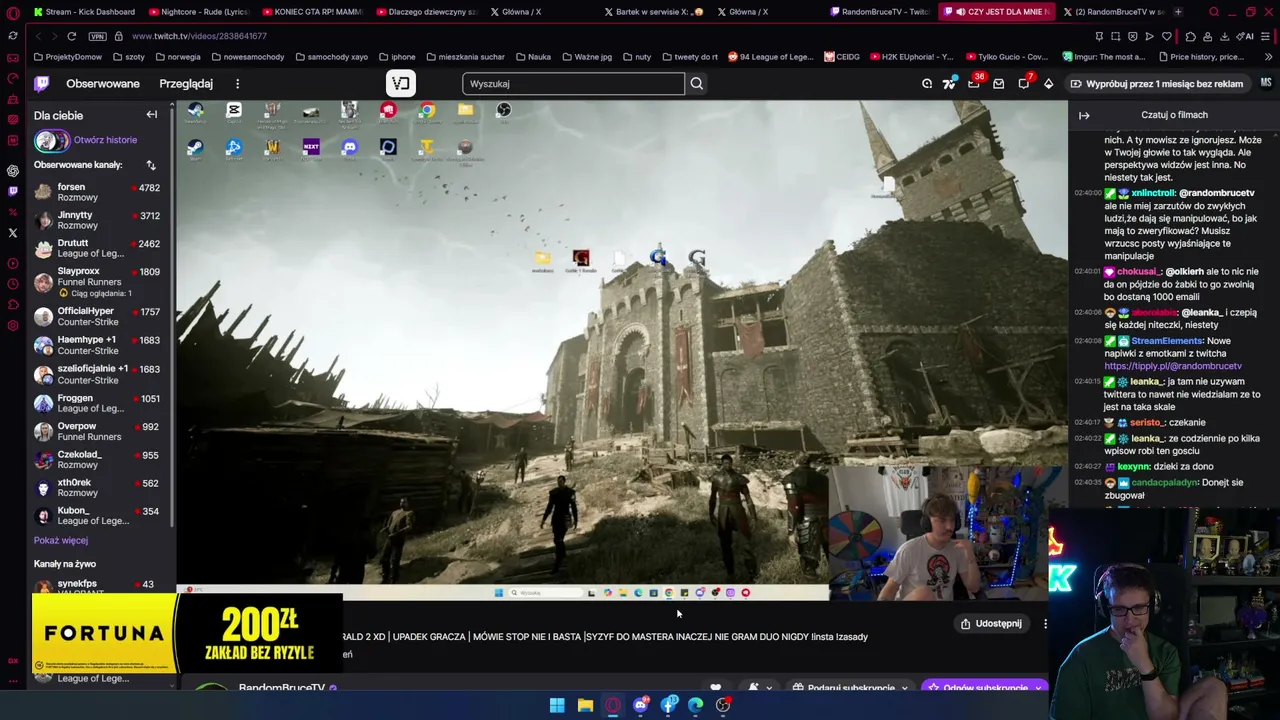Open the Twitch envelope messages icon

tap(998, 84)
